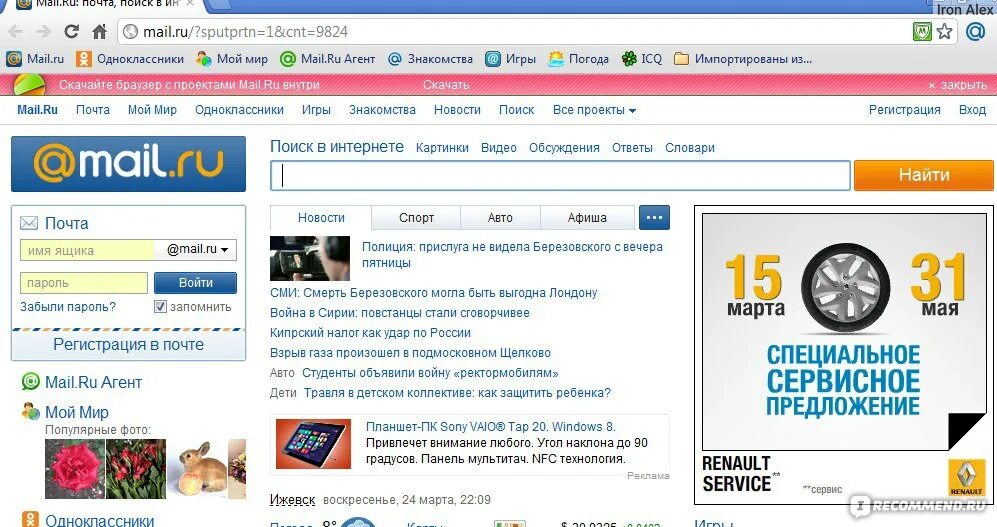
Task: Click the Renault Service ad banner
Action: coord(843,353)
